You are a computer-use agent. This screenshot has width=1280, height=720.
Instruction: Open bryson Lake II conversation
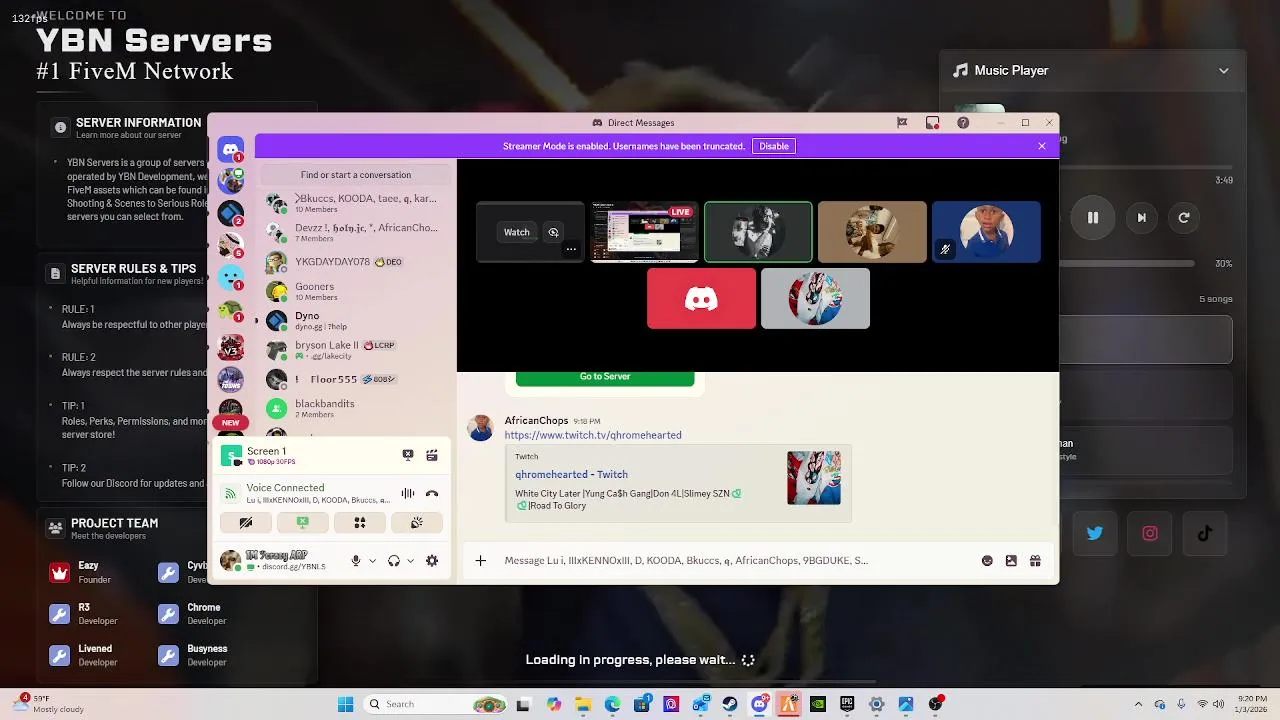[355, 349]
